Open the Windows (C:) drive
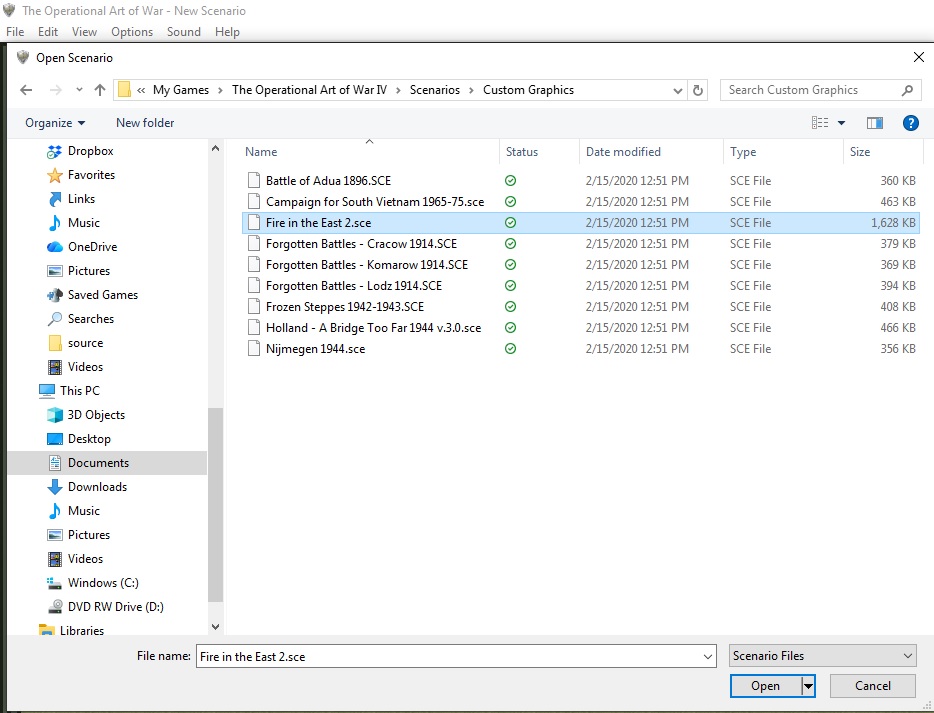This screenshot has height=713, width=934. pos(103,583)
